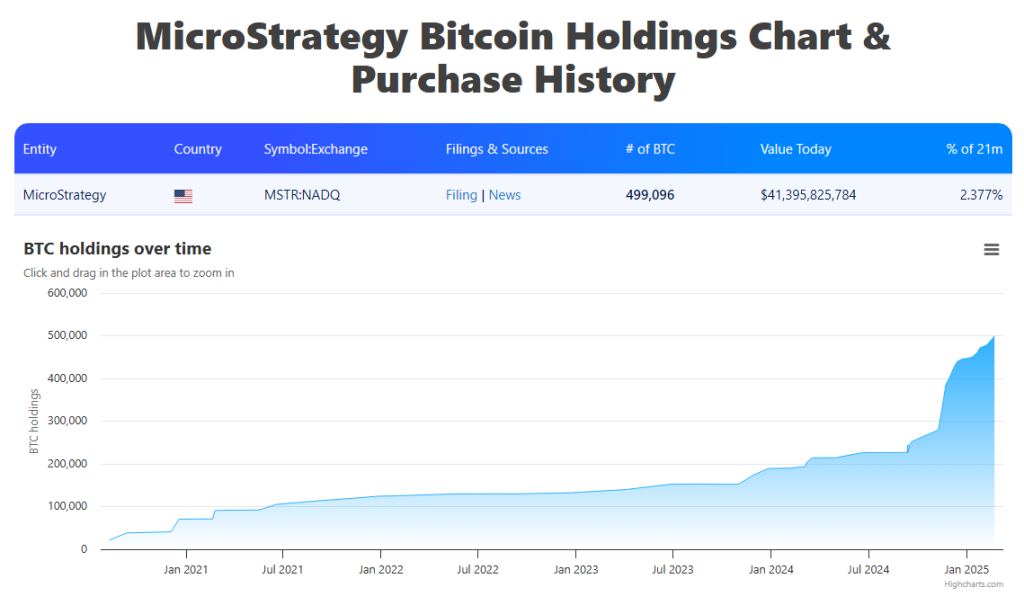The width and height of the screenshot is (1024, 614).
Task: Click the Jul 2023 x-axis label
Action: point(673,570)
